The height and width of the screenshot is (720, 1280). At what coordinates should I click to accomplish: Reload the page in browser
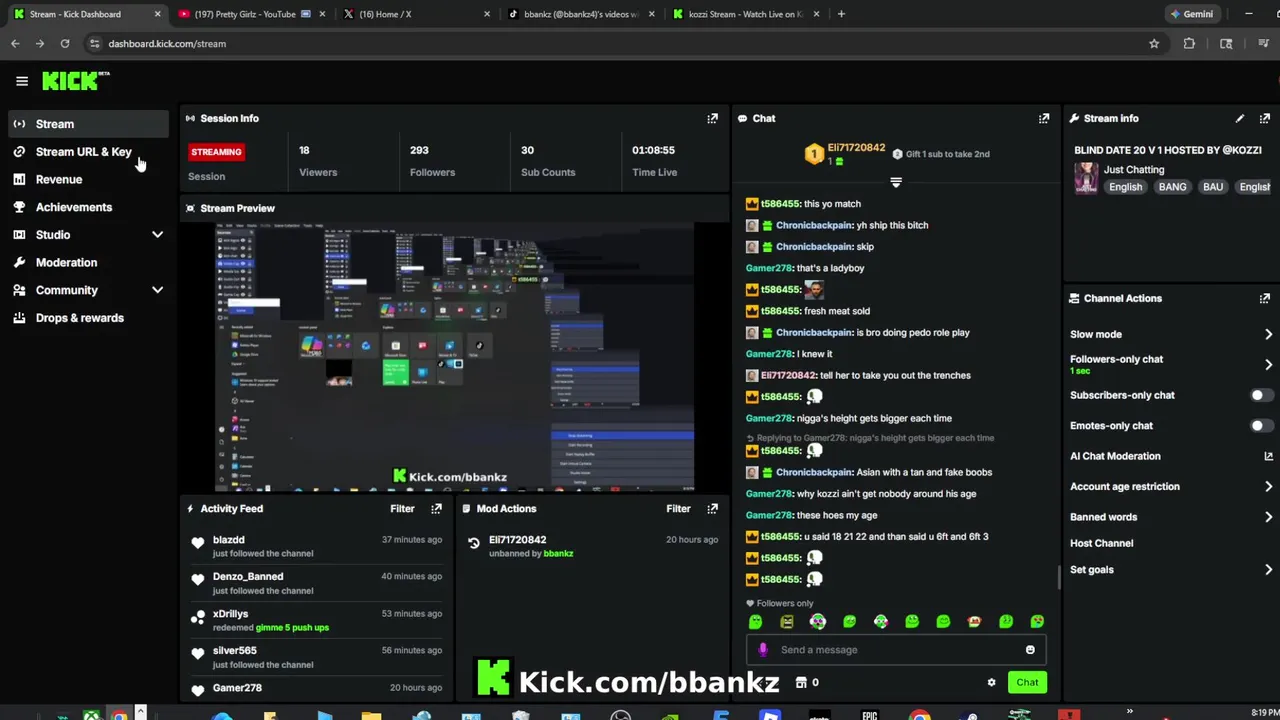(x=65, y=43)
